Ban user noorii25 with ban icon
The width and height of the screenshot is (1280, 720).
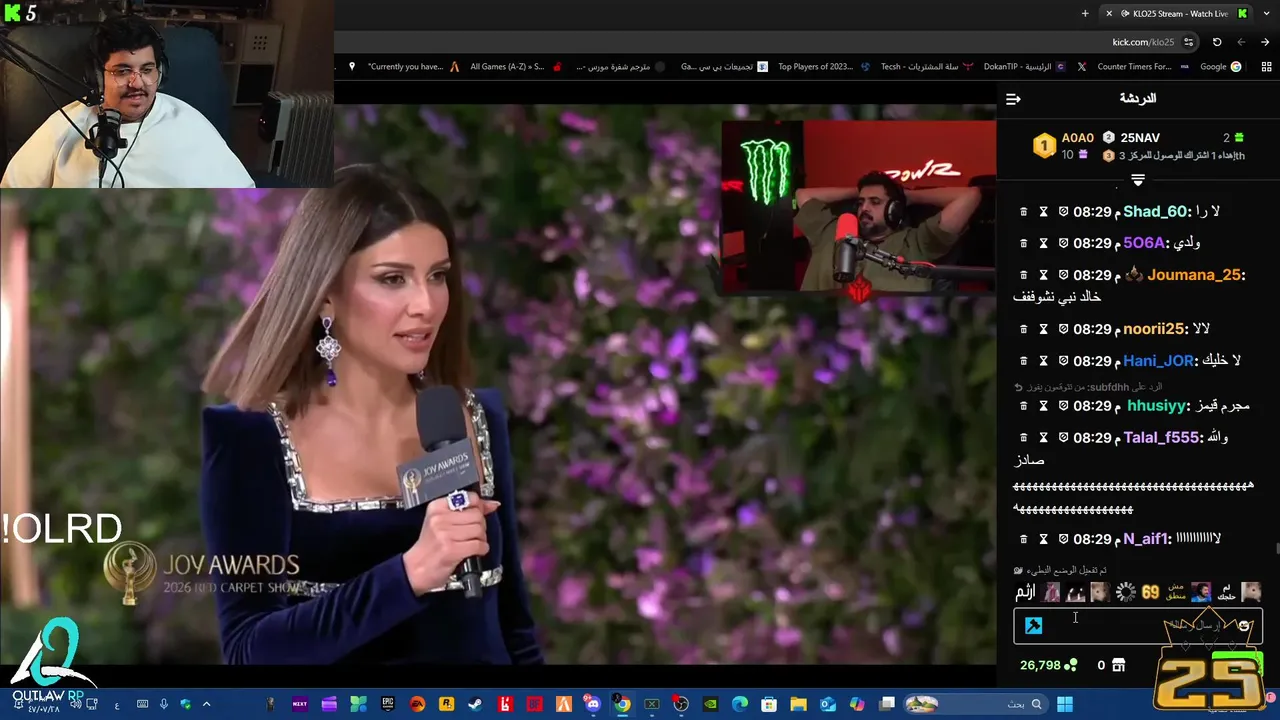[1063, 329]
